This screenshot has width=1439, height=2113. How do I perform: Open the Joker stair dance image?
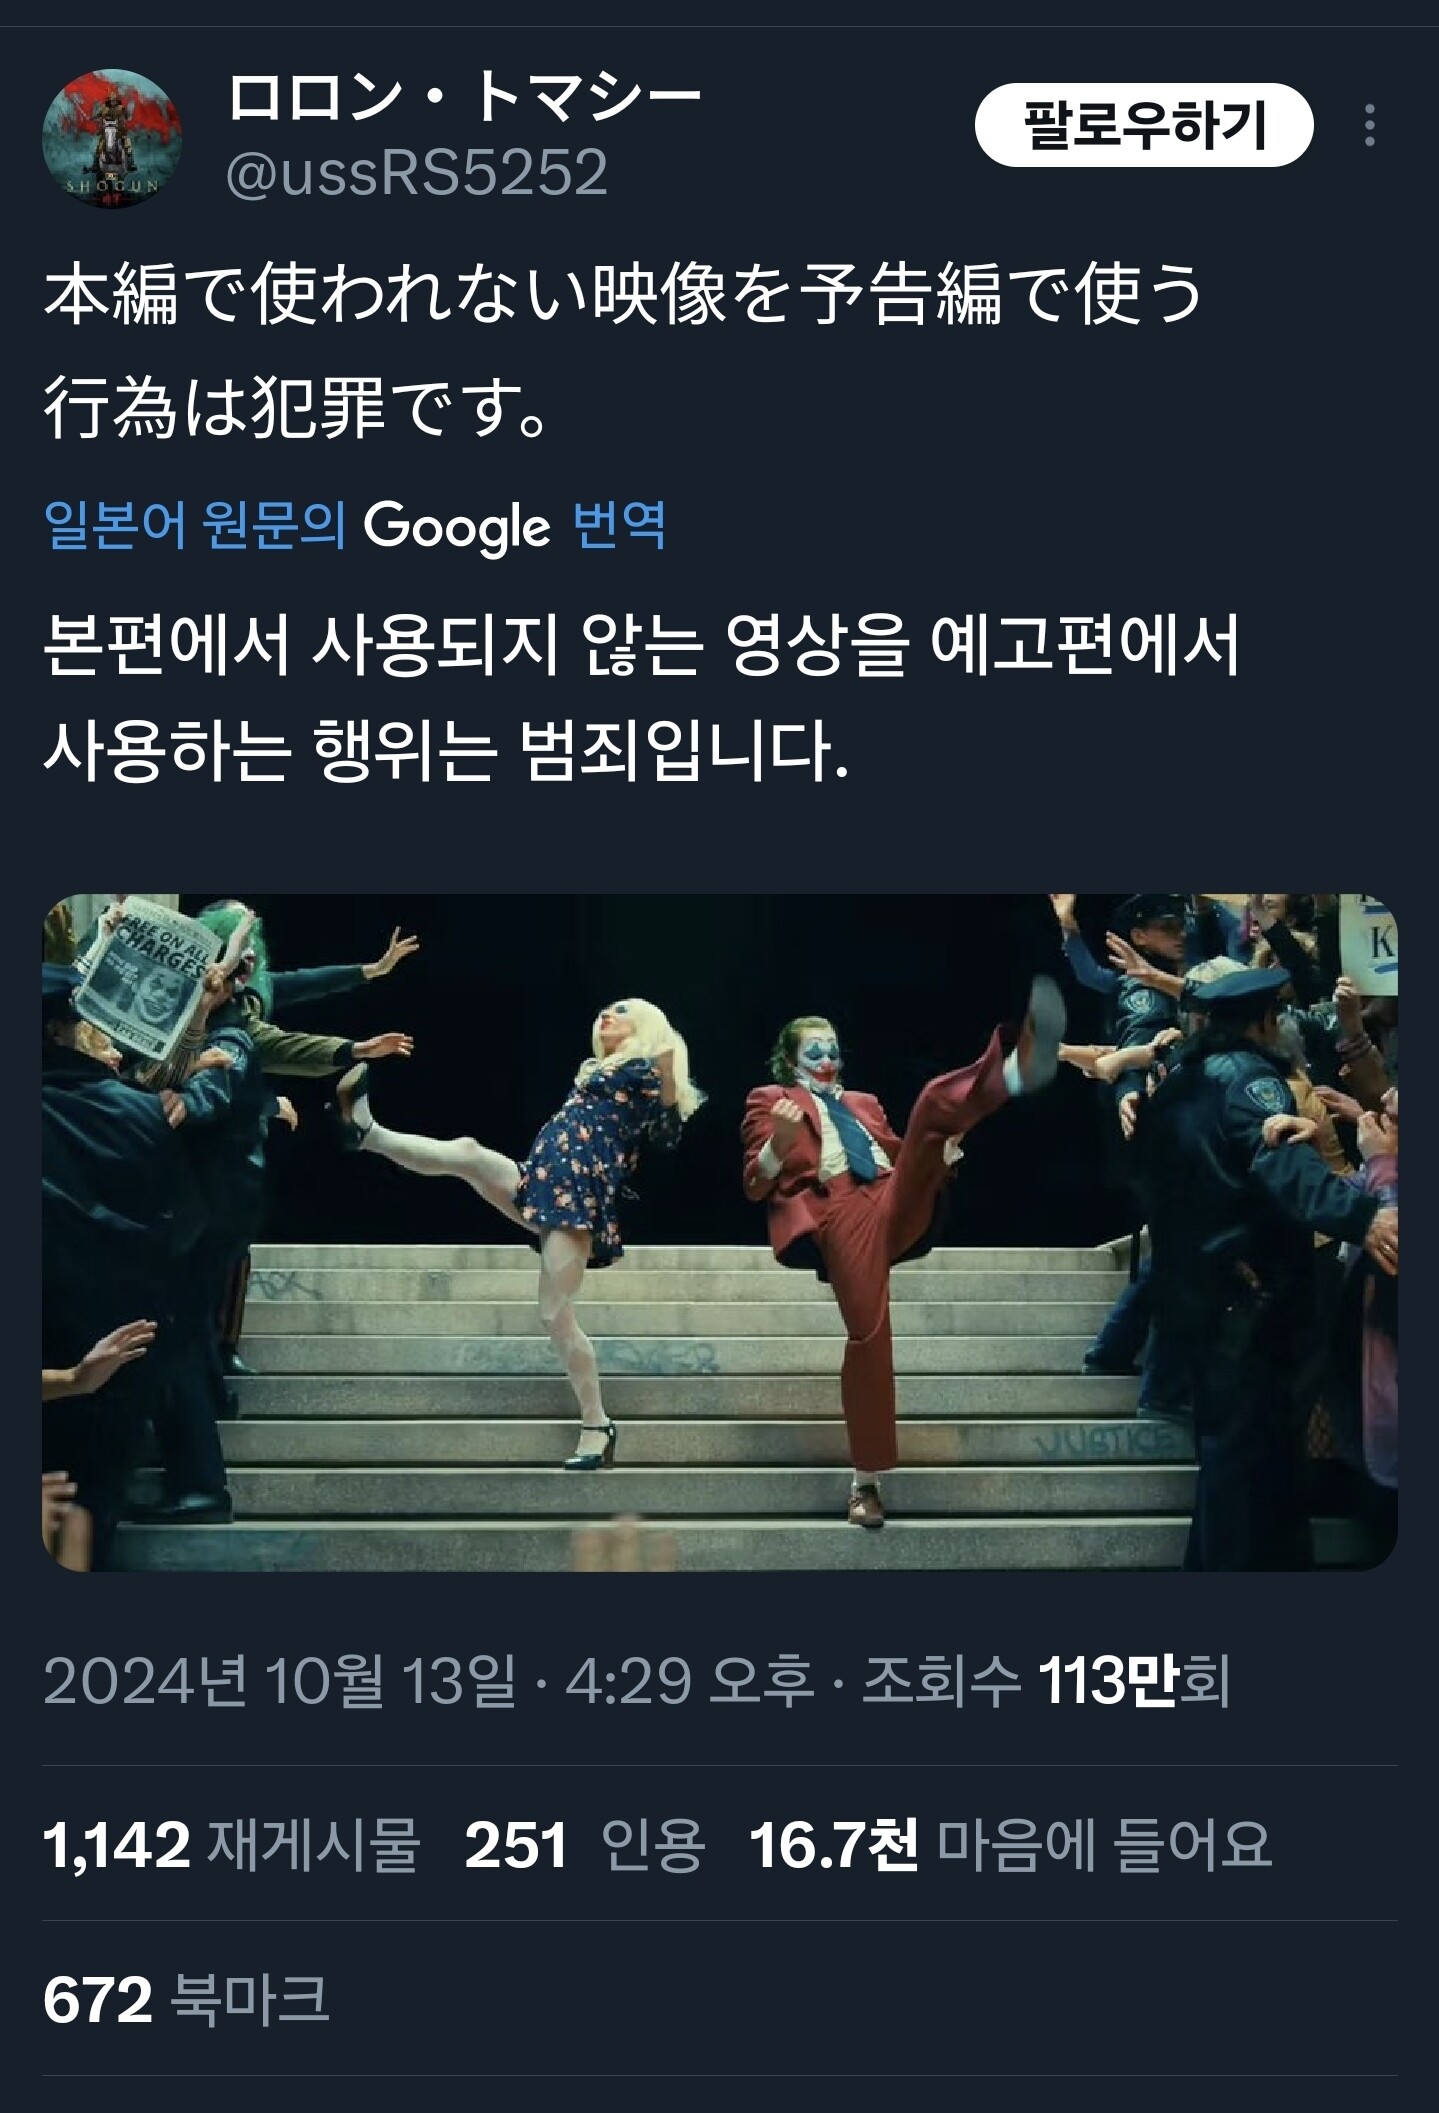[x=720, y=1233]
